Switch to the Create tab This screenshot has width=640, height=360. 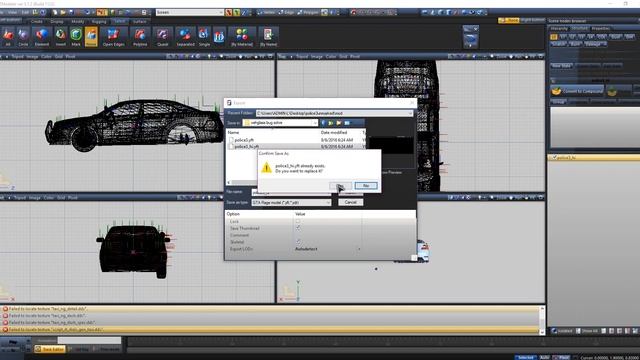click(36, 21)
